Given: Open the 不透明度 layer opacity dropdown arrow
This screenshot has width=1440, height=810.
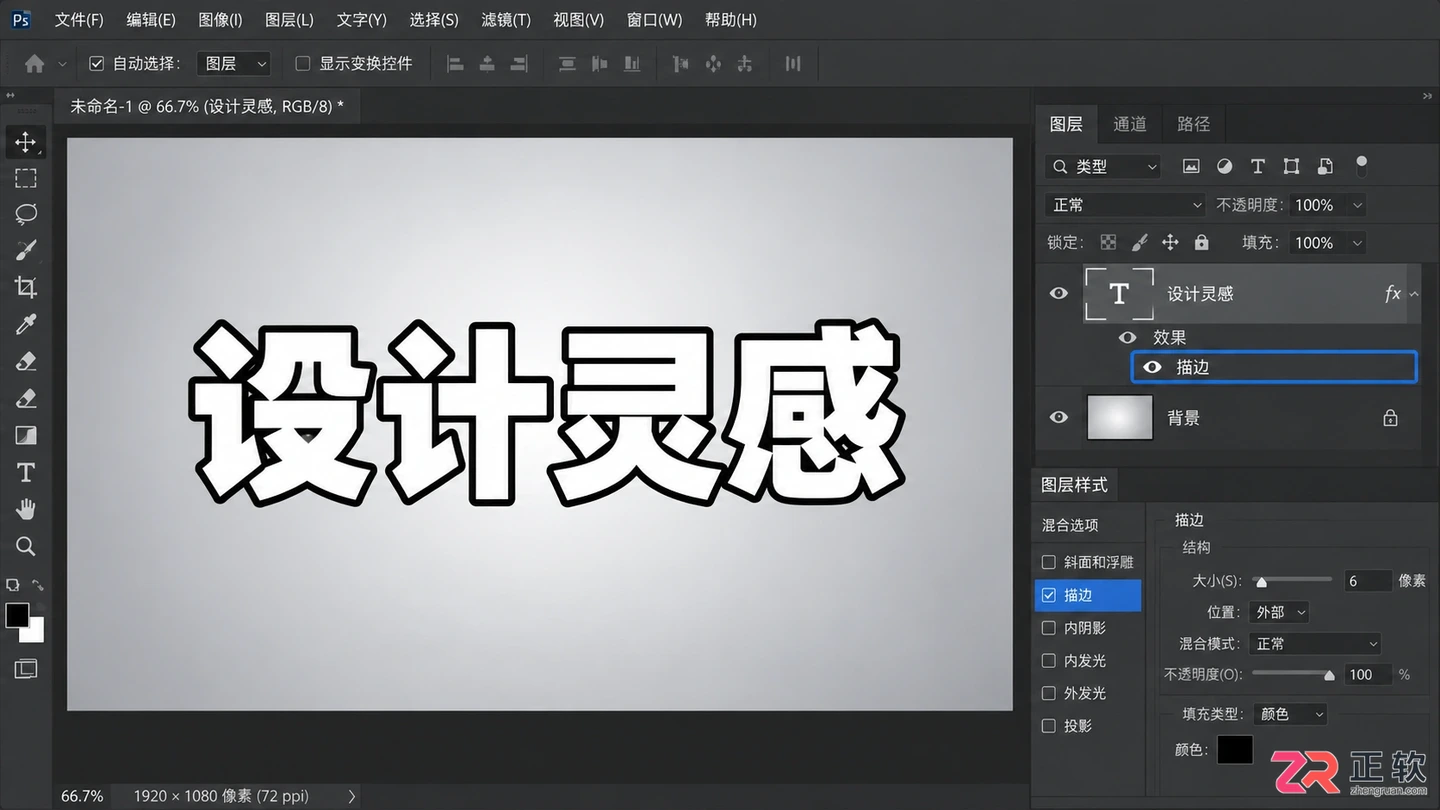Looking at the screenshot, I should (1357, 205).
